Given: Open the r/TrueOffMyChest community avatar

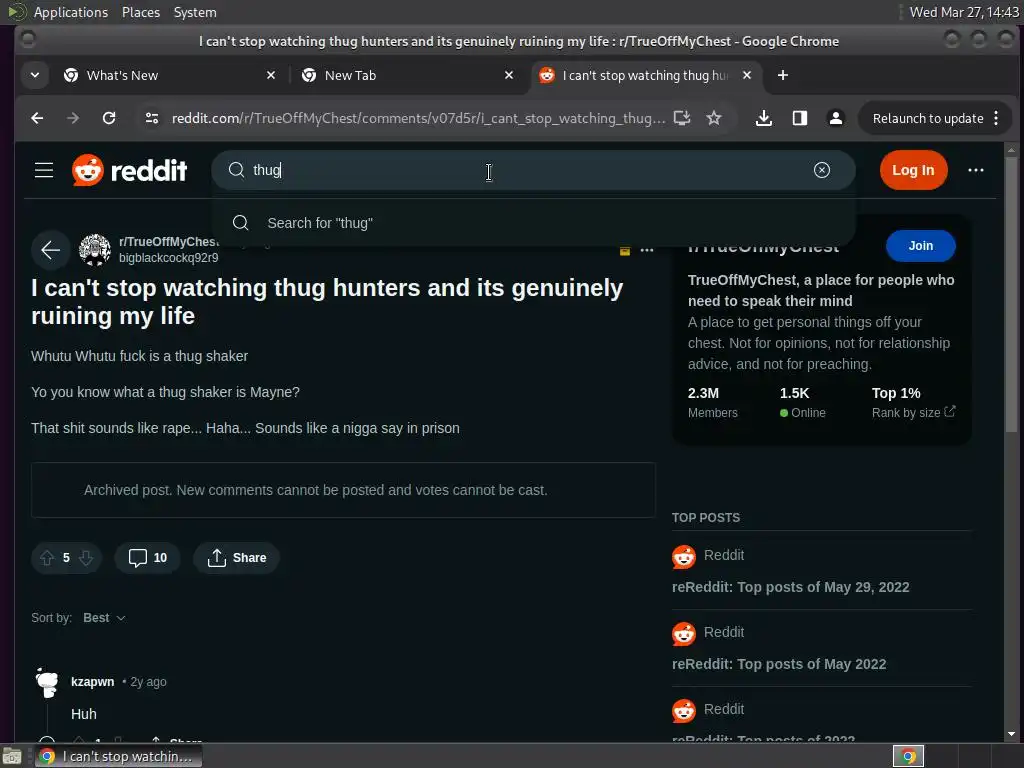Looking at the screenshot, I should click(95, 249).
